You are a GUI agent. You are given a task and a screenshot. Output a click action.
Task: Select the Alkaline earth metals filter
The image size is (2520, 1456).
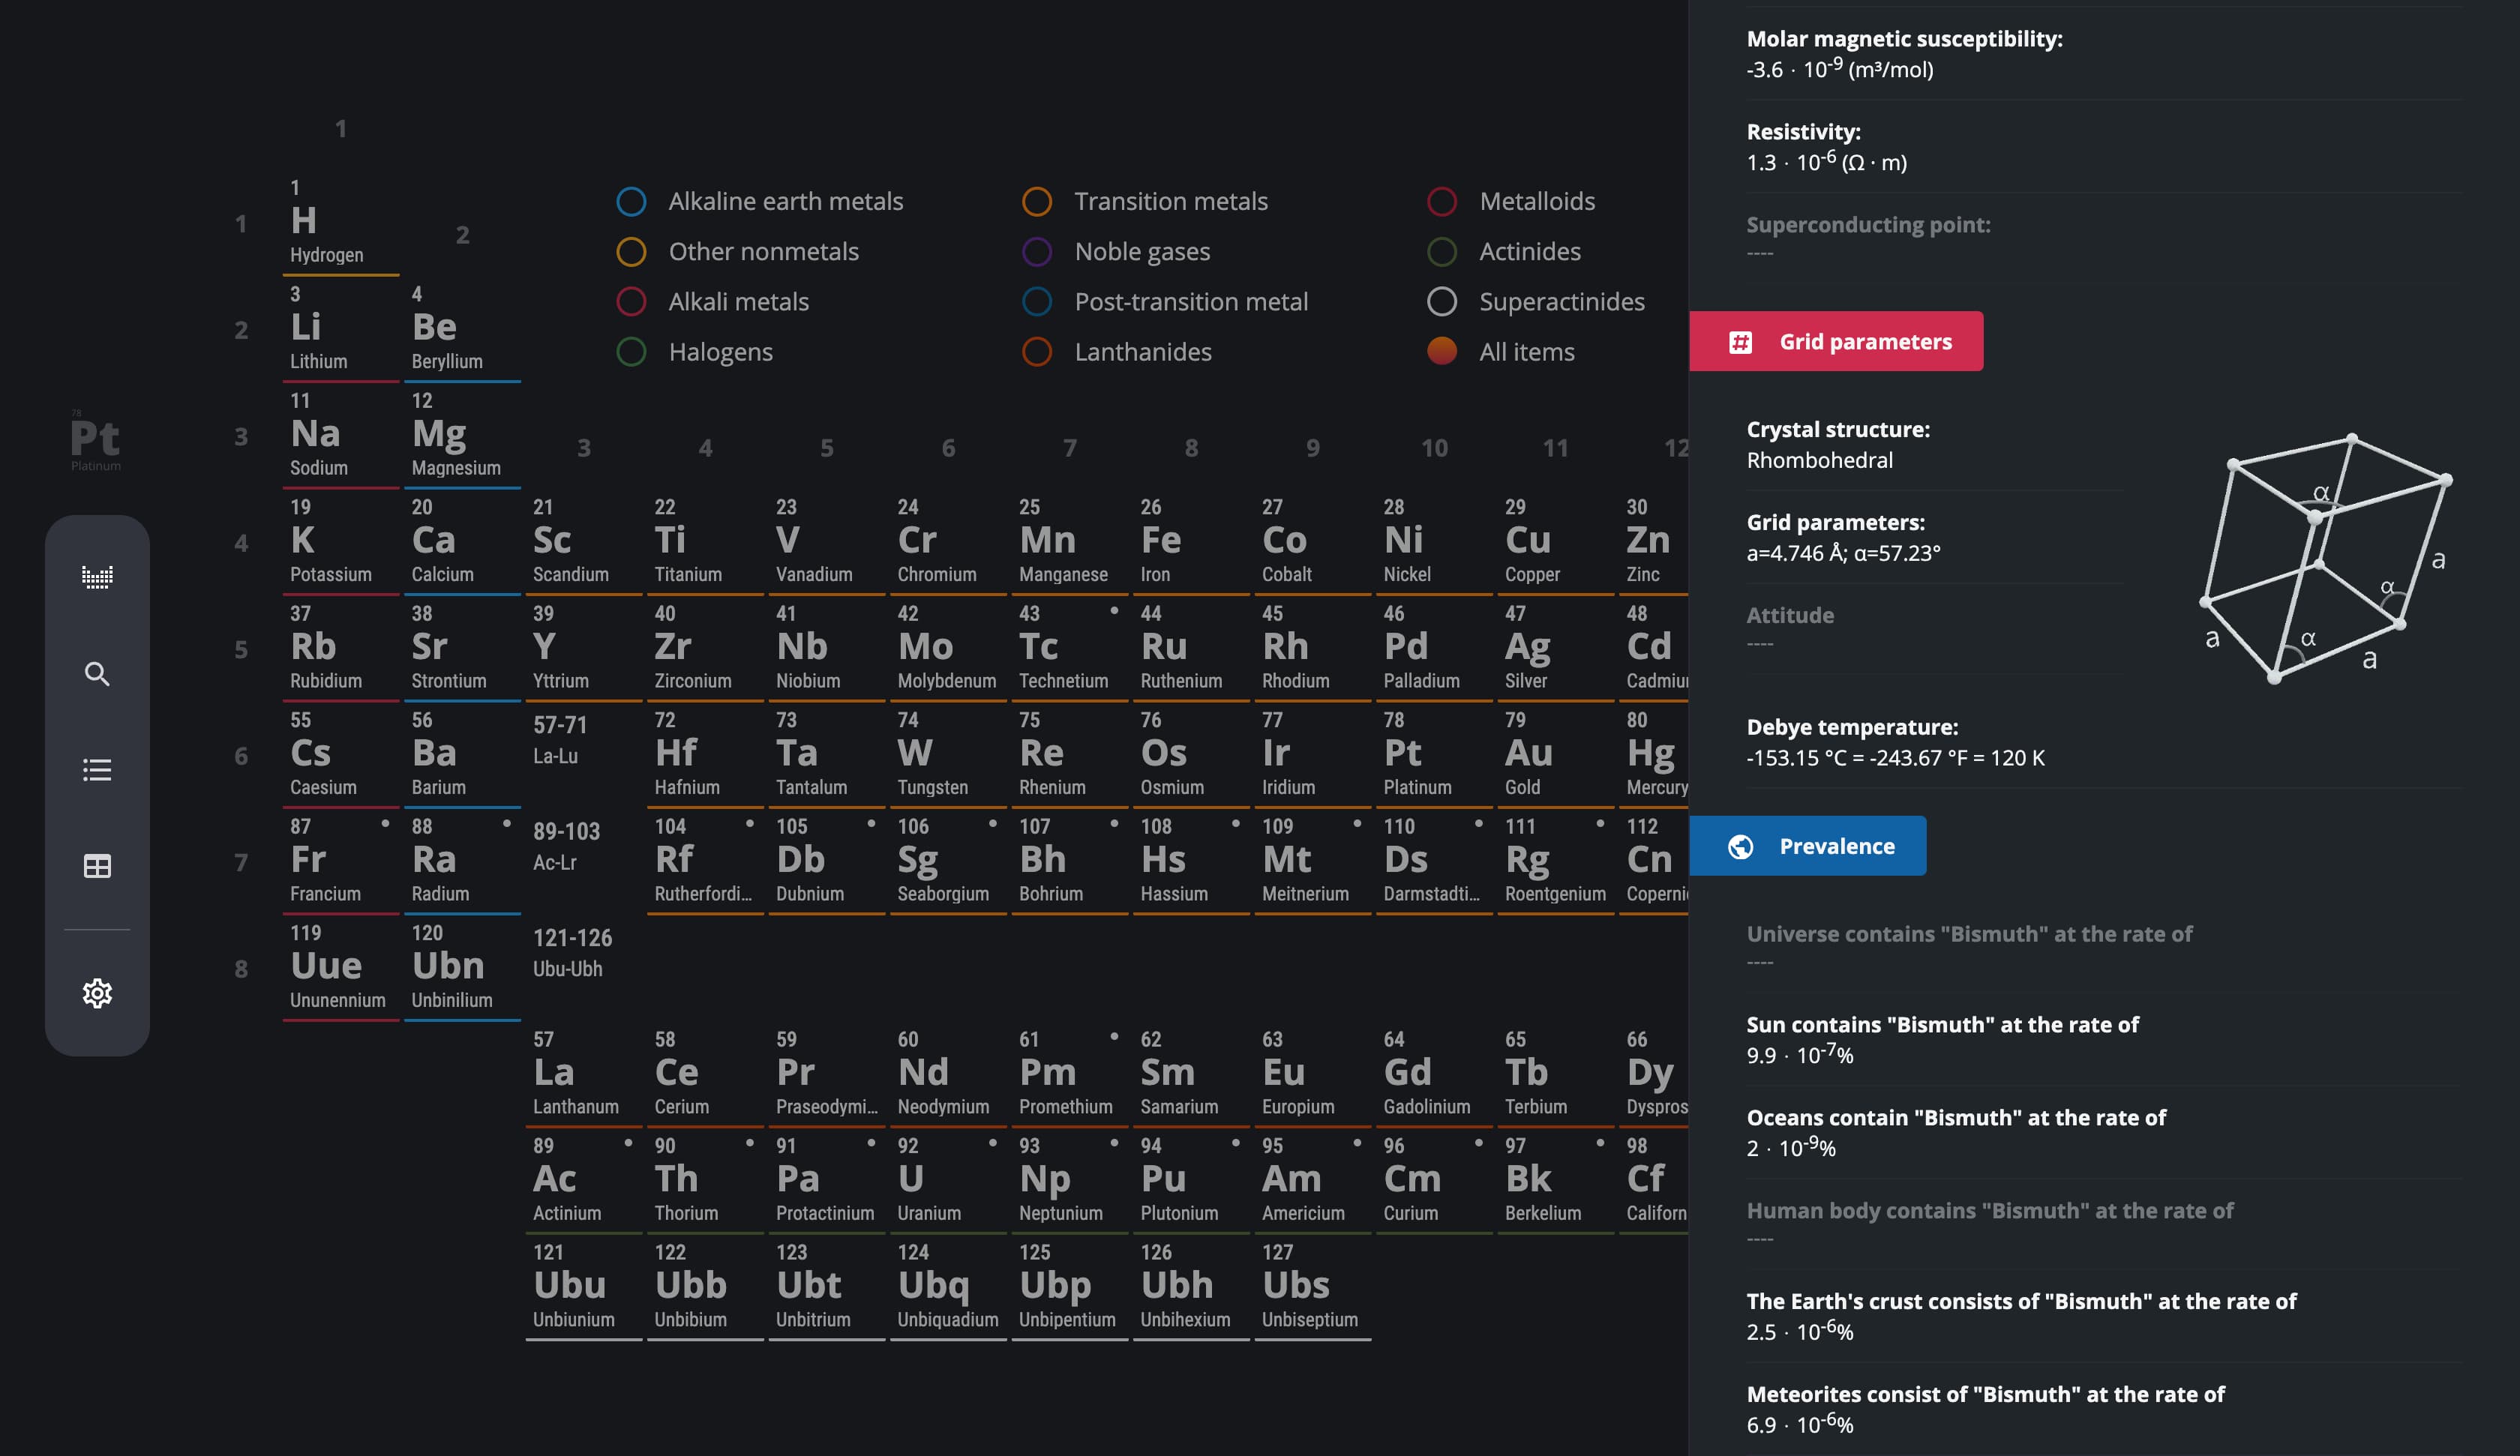760,202
